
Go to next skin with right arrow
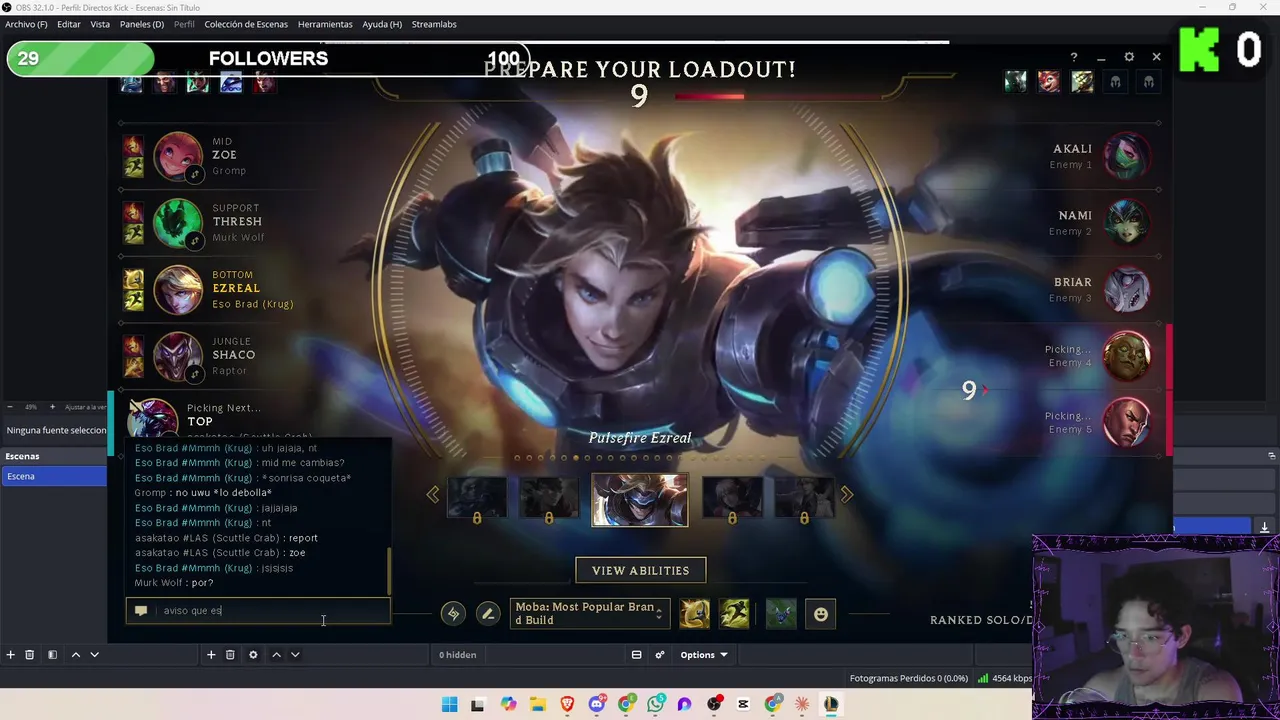tap(847, 494)
